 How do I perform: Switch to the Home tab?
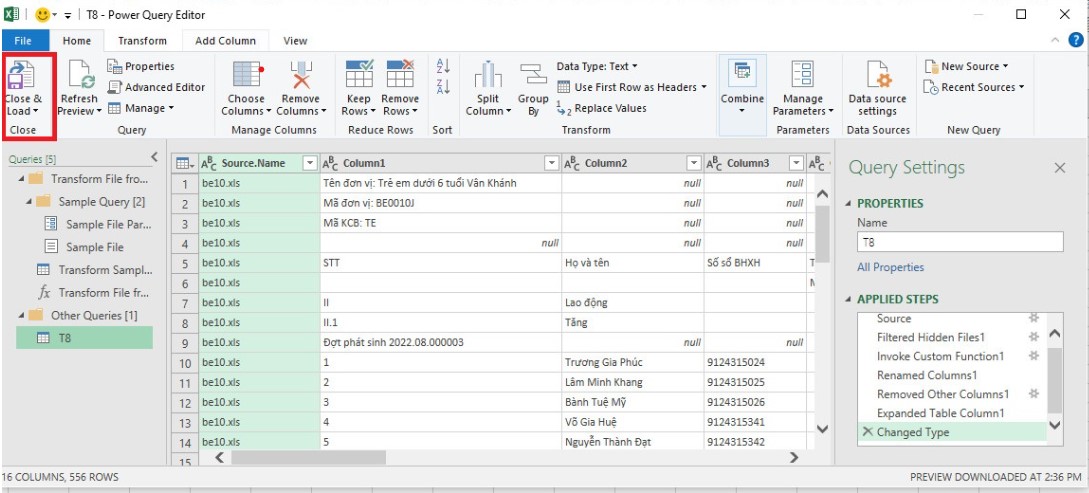76,41
